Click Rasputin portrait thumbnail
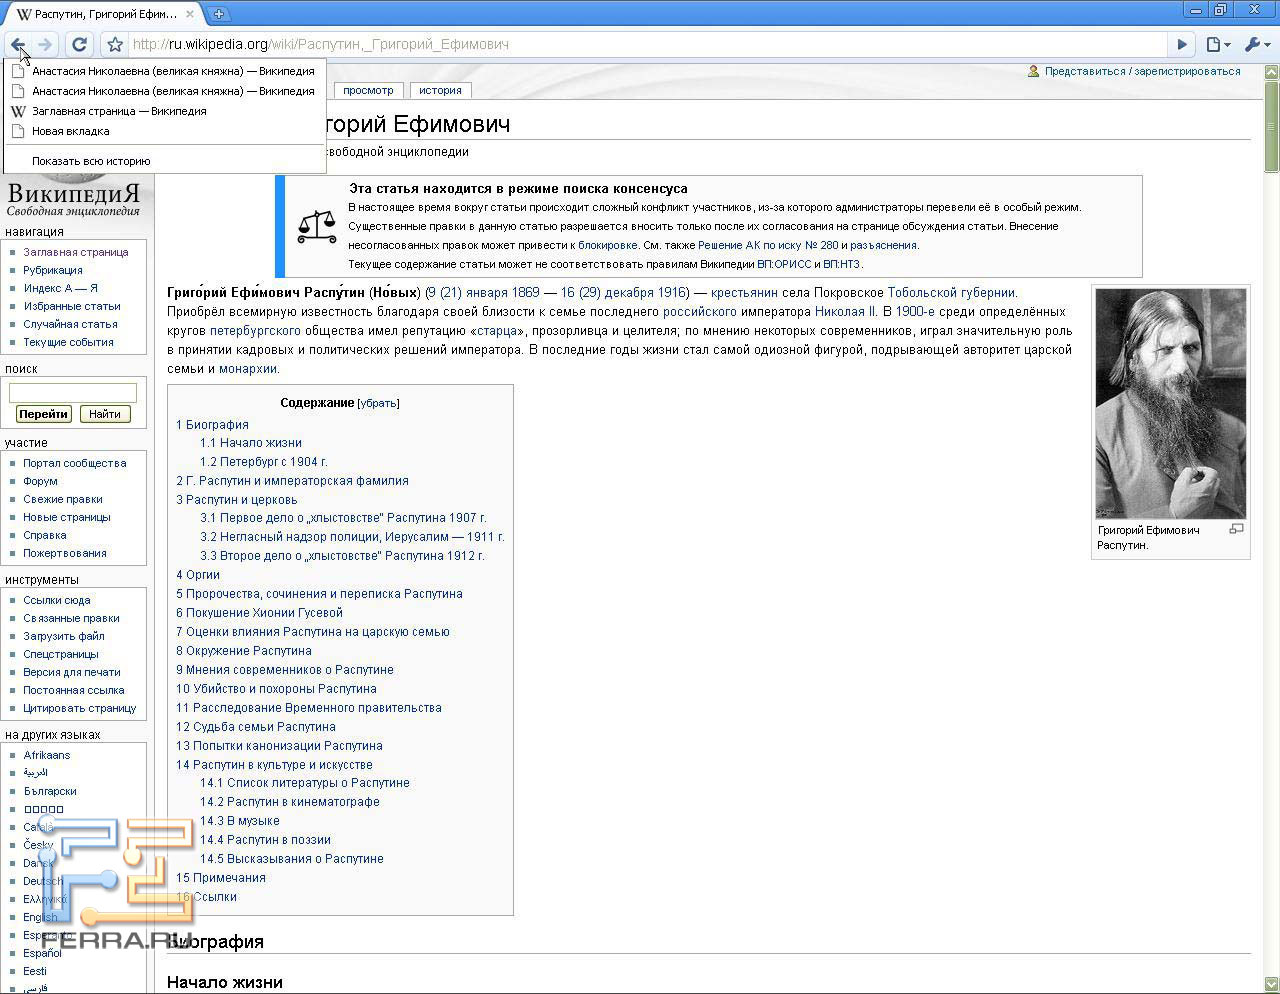This screenshot has width=1280, height=994. pos(1171,403)
